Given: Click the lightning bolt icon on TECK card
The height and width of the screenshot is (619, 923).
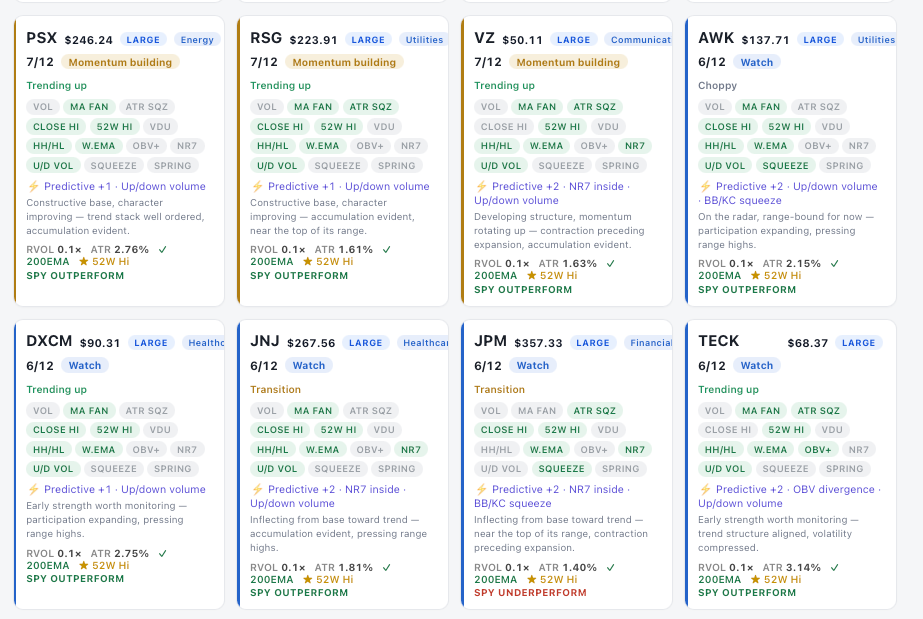Looking at the screenshot, I should [x=705, y=490].
